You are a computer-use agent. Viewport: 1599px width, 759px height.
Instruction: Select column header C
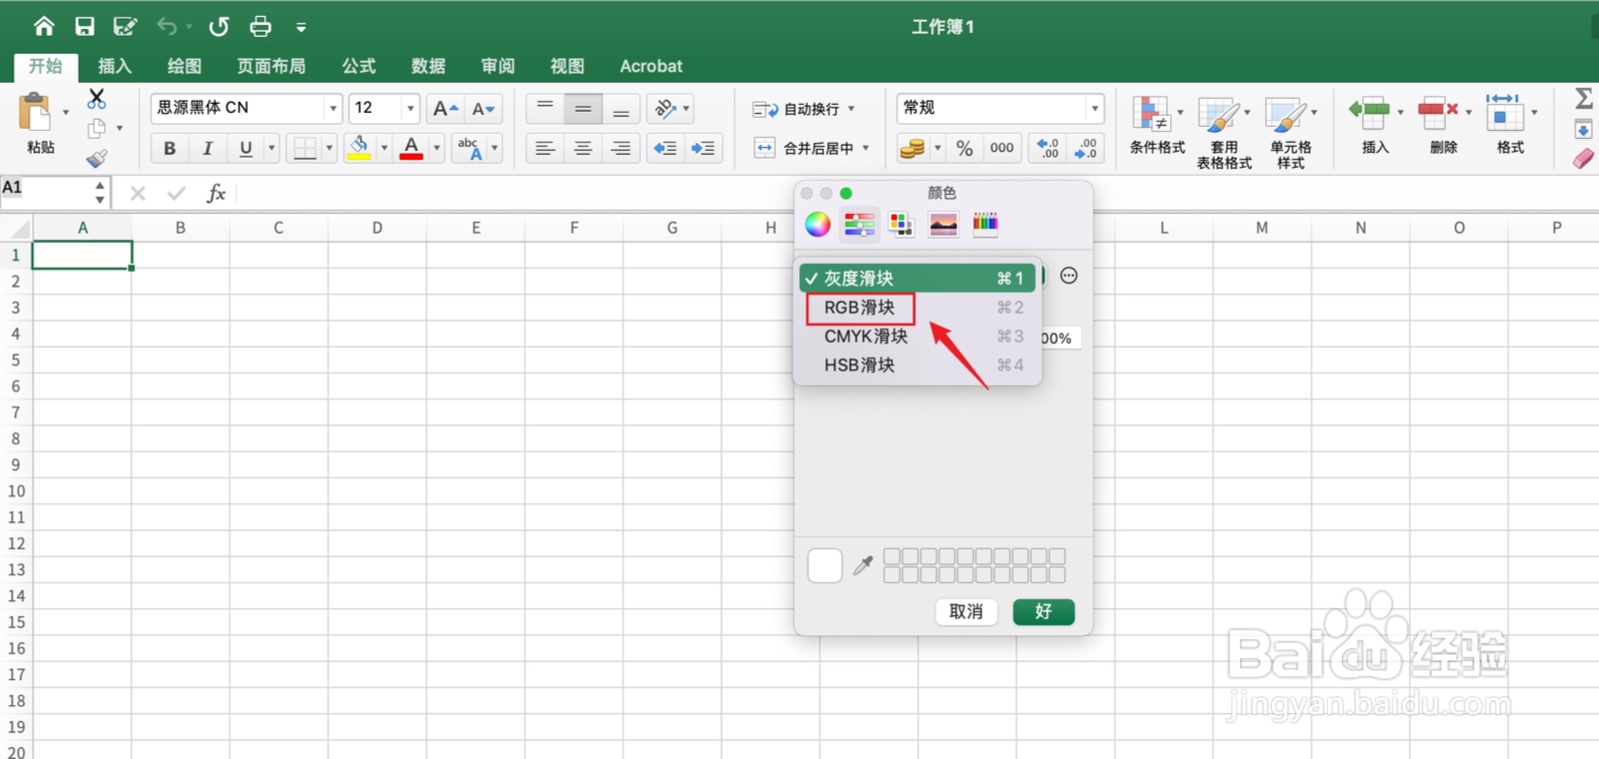(x=278, y=228)
